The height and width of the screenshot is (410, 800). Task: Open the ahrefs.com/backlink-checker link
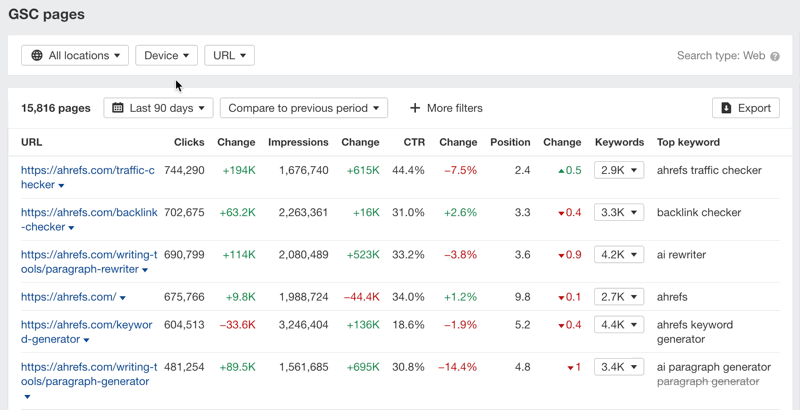88,213
